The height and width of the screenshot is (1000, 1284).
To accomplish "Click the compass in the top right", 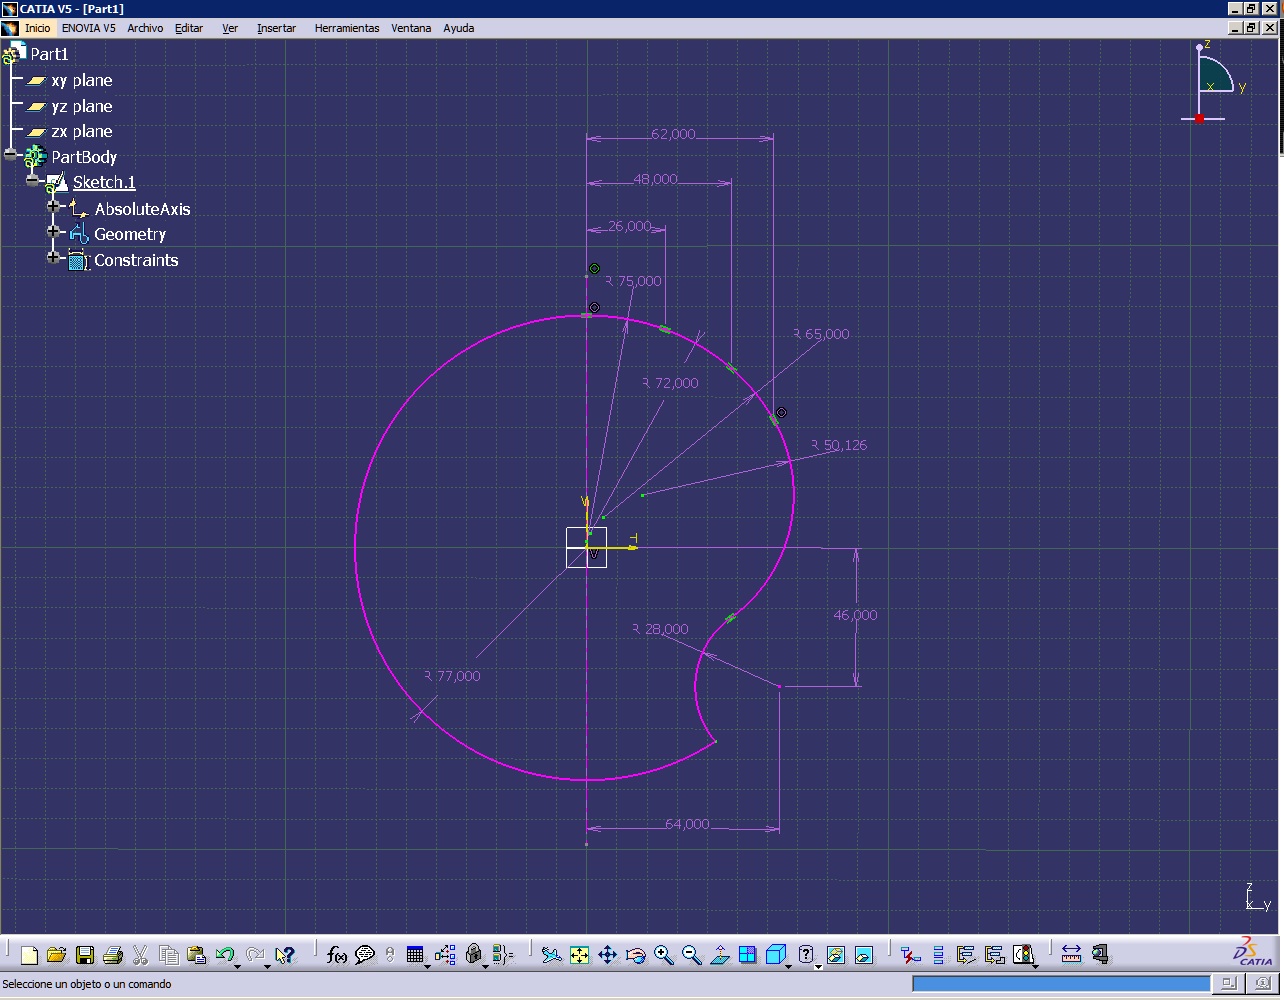I will 1214,82.
